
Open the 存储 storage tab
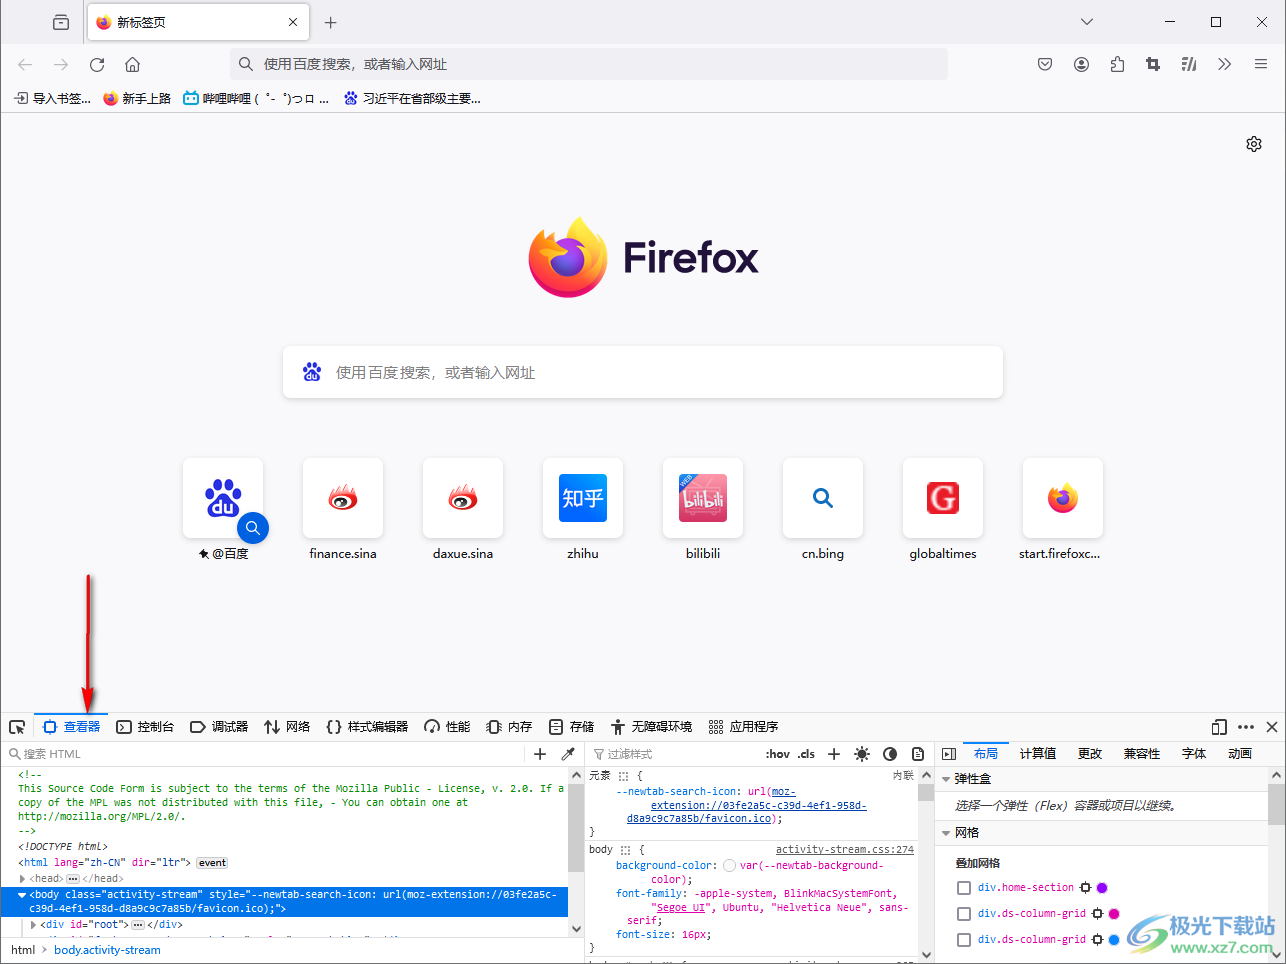(x=571, y=727)
